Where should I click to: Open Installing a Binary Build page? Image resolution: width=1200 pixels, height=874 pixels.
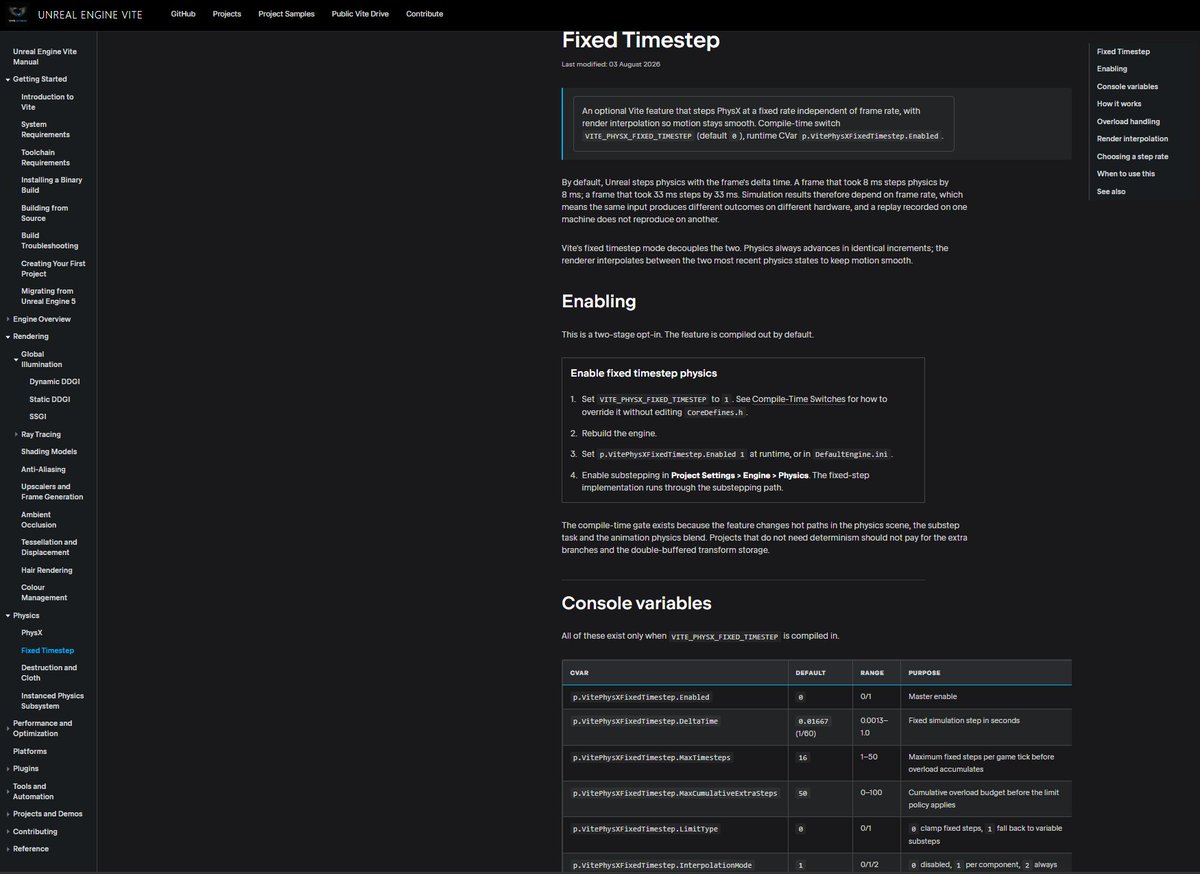click(x=52, y=185)
